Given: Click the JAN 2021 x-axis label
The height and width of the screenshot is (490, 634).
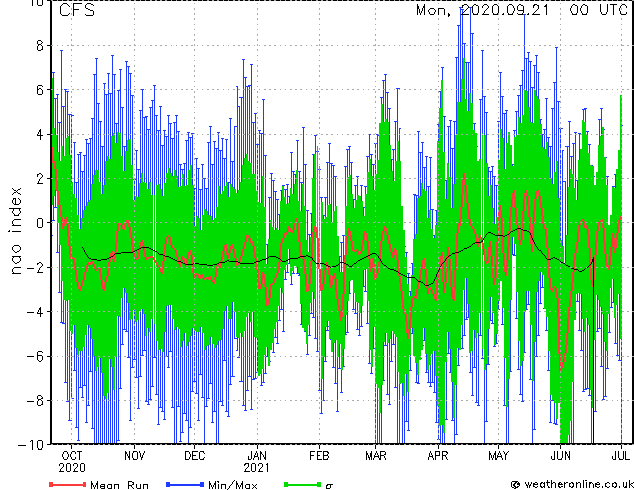Looking at the screenshot, I should click(257, 462).
